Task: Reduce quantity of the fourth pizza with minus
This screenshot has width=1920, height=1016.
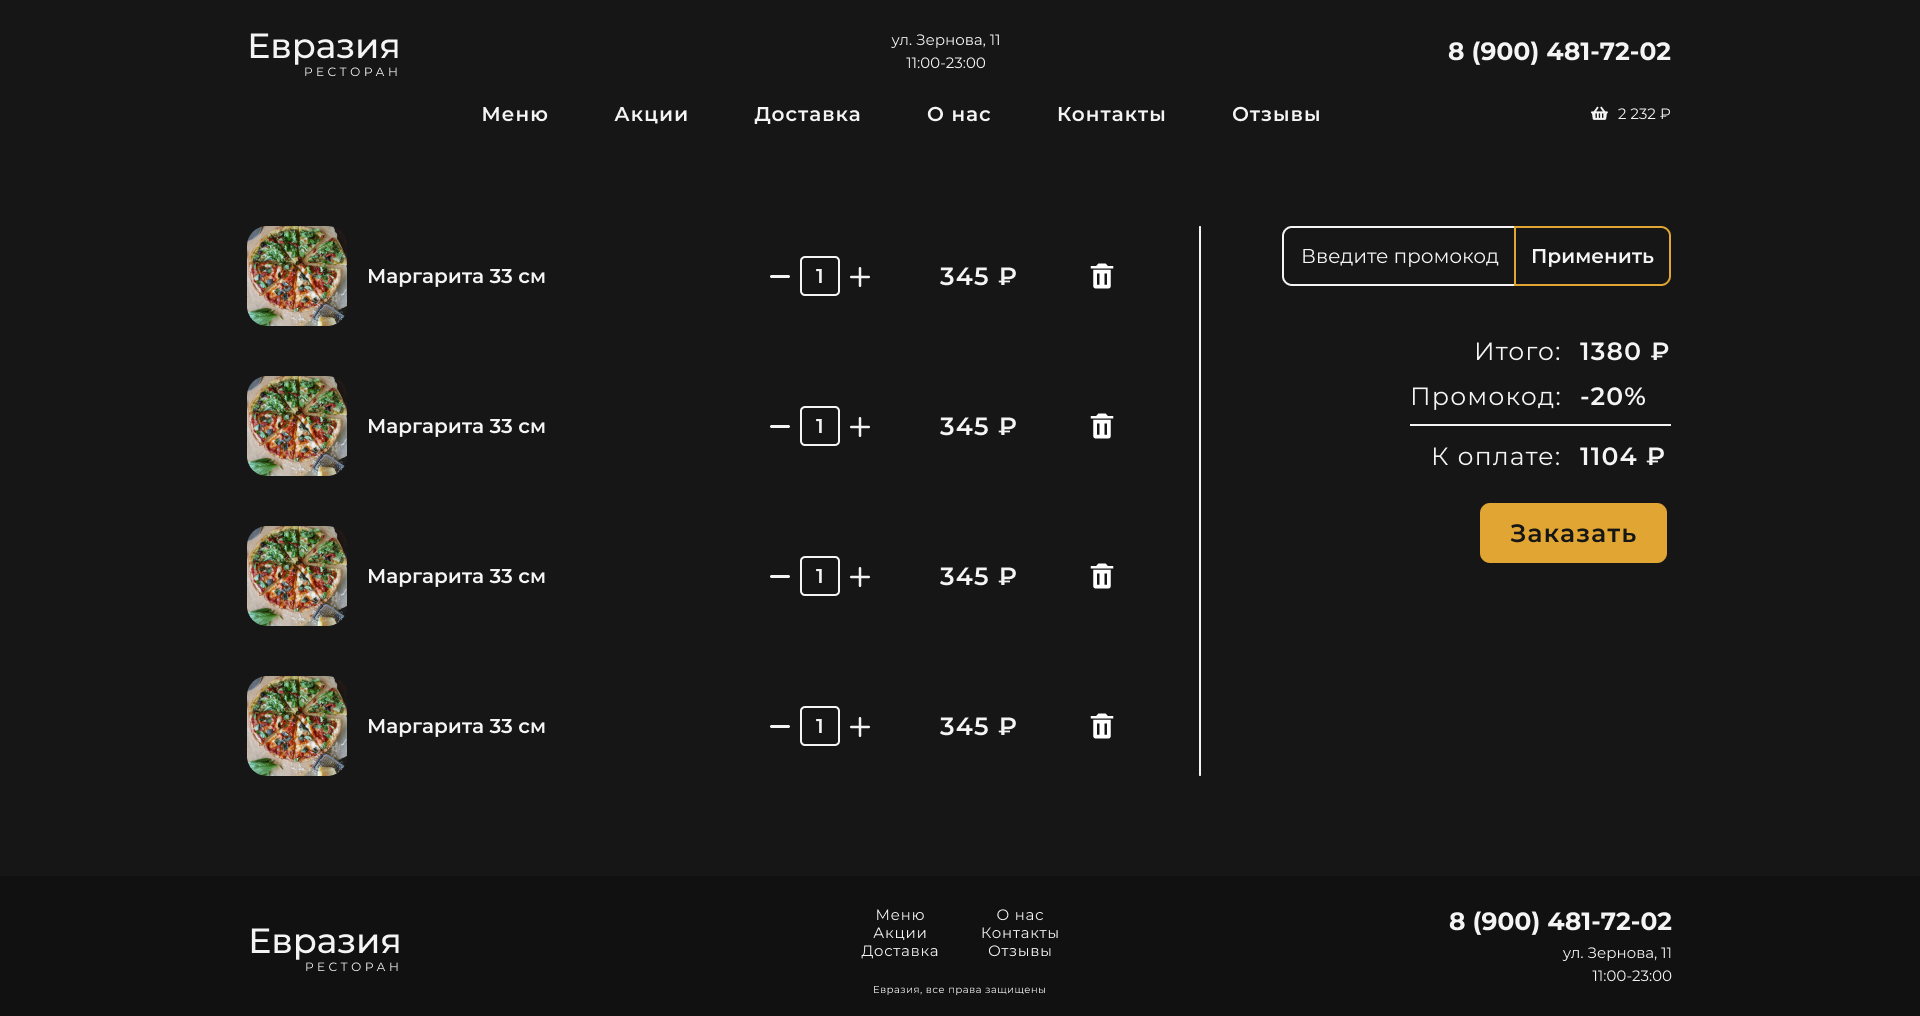Action: tap(780, 727)
